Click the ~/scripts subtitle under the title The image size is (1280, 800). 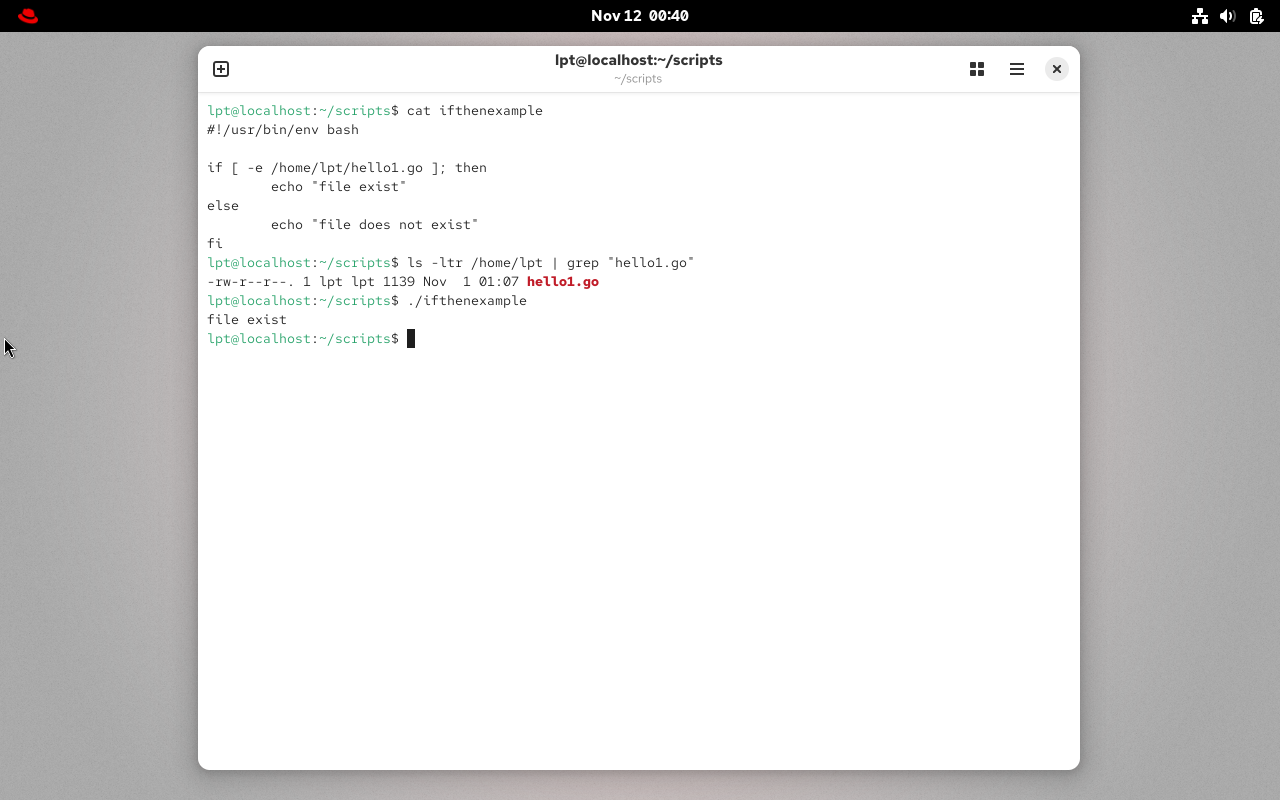tap(638, 78)
